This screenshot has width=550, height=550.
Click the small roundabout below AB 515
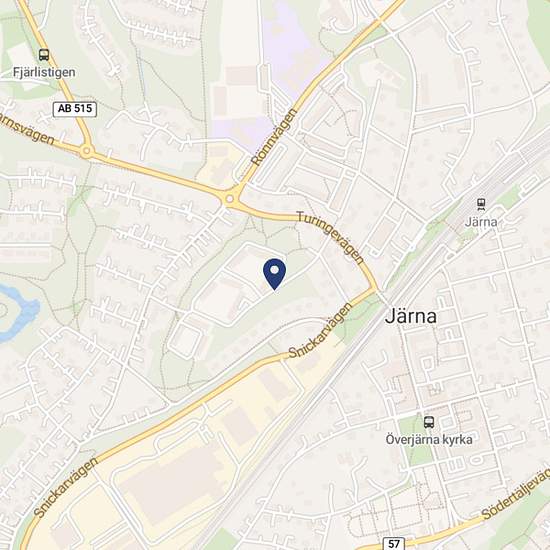[x=86, y=152]
